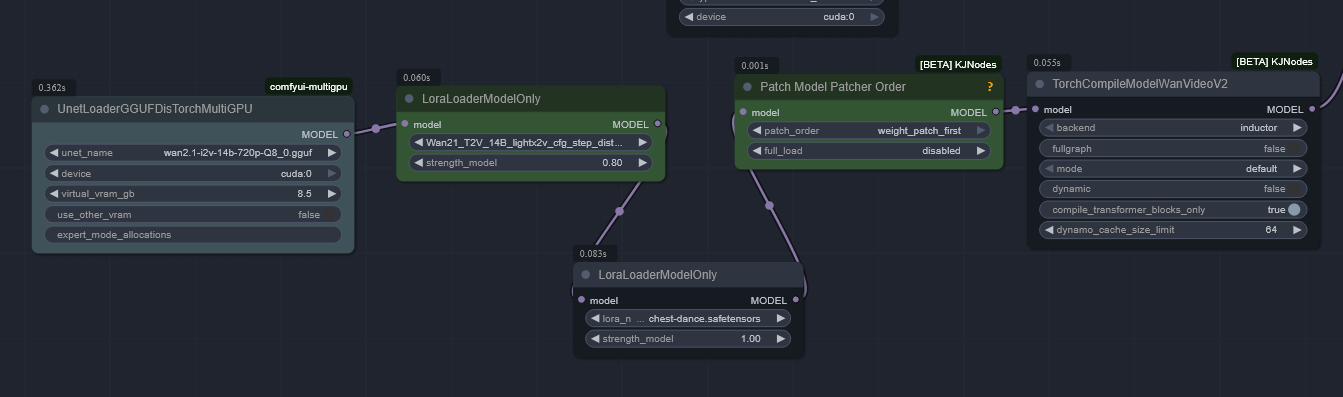Click the 0.001s execution time label
The image size is (1343, 397).
(755, 66)
